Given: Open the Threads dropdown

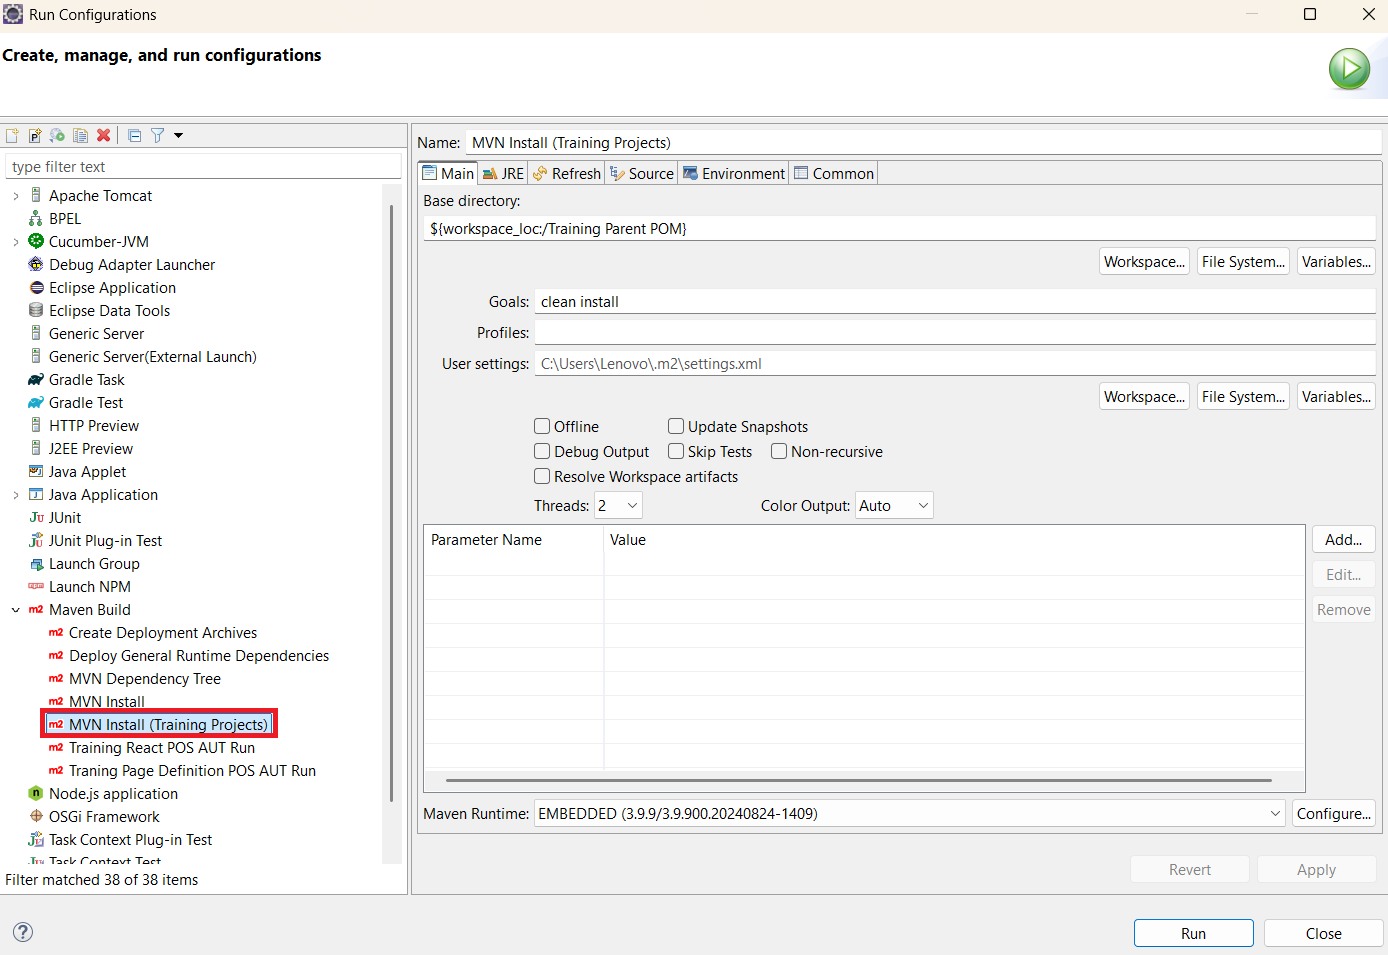Looking at the screenshot, I should (x=618, y=506).
